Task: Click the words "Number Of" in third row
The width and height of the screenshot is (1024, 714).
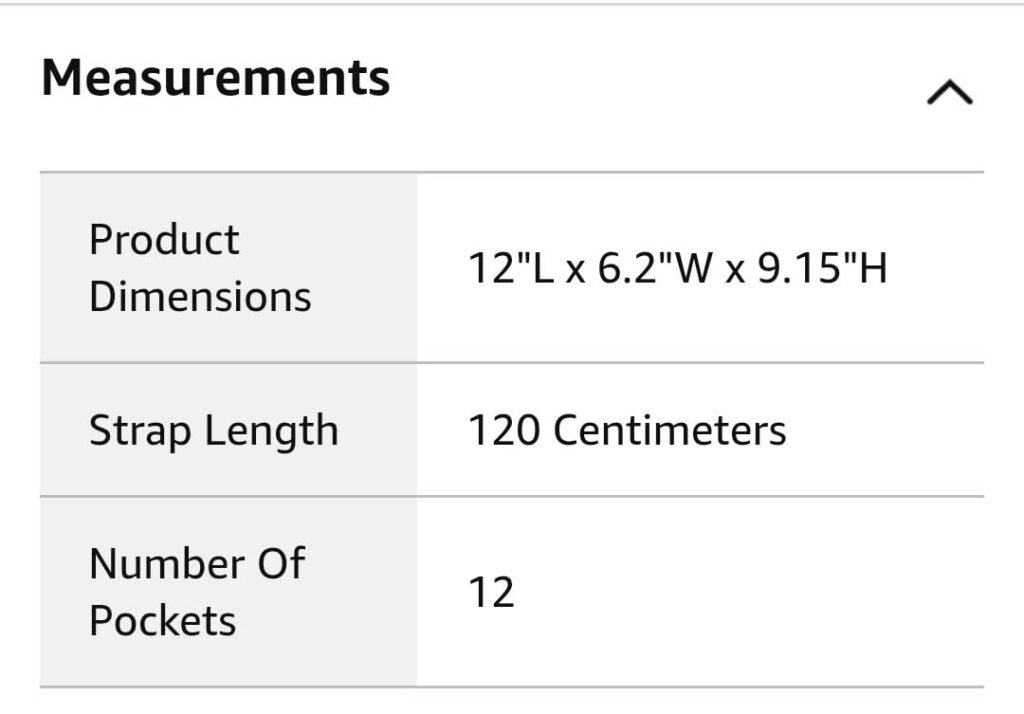Action: click(x=196, y=564)
